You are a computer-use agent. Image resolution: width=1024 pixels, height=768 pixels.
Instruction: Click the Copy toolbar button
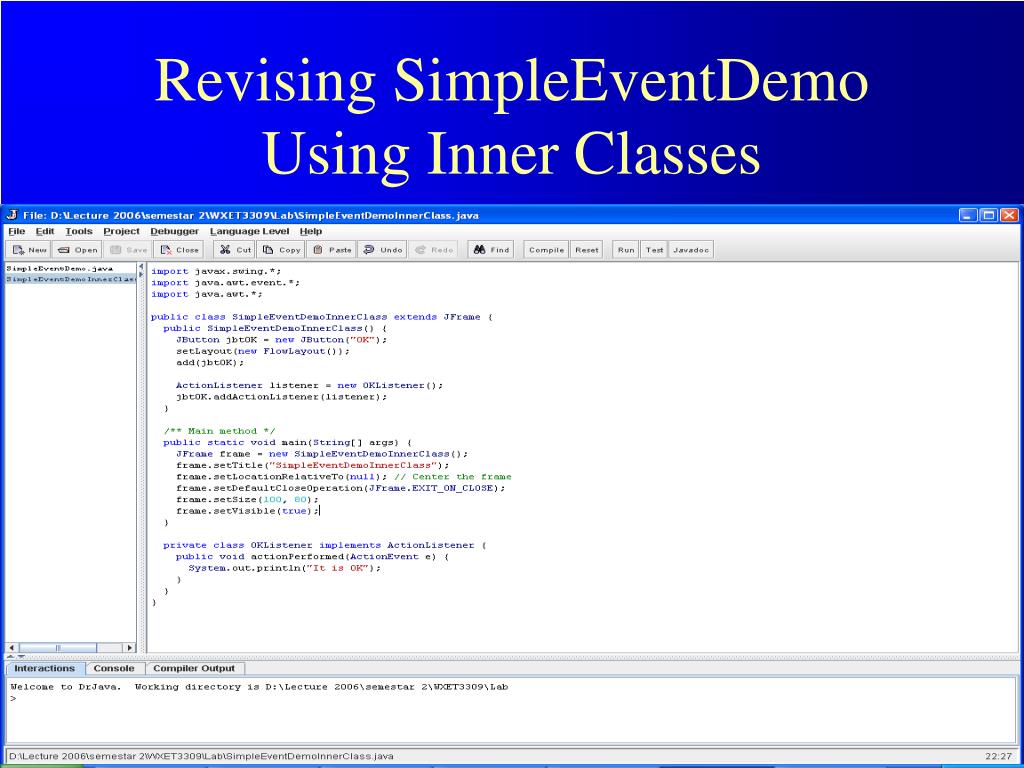(x=281, y=249)
